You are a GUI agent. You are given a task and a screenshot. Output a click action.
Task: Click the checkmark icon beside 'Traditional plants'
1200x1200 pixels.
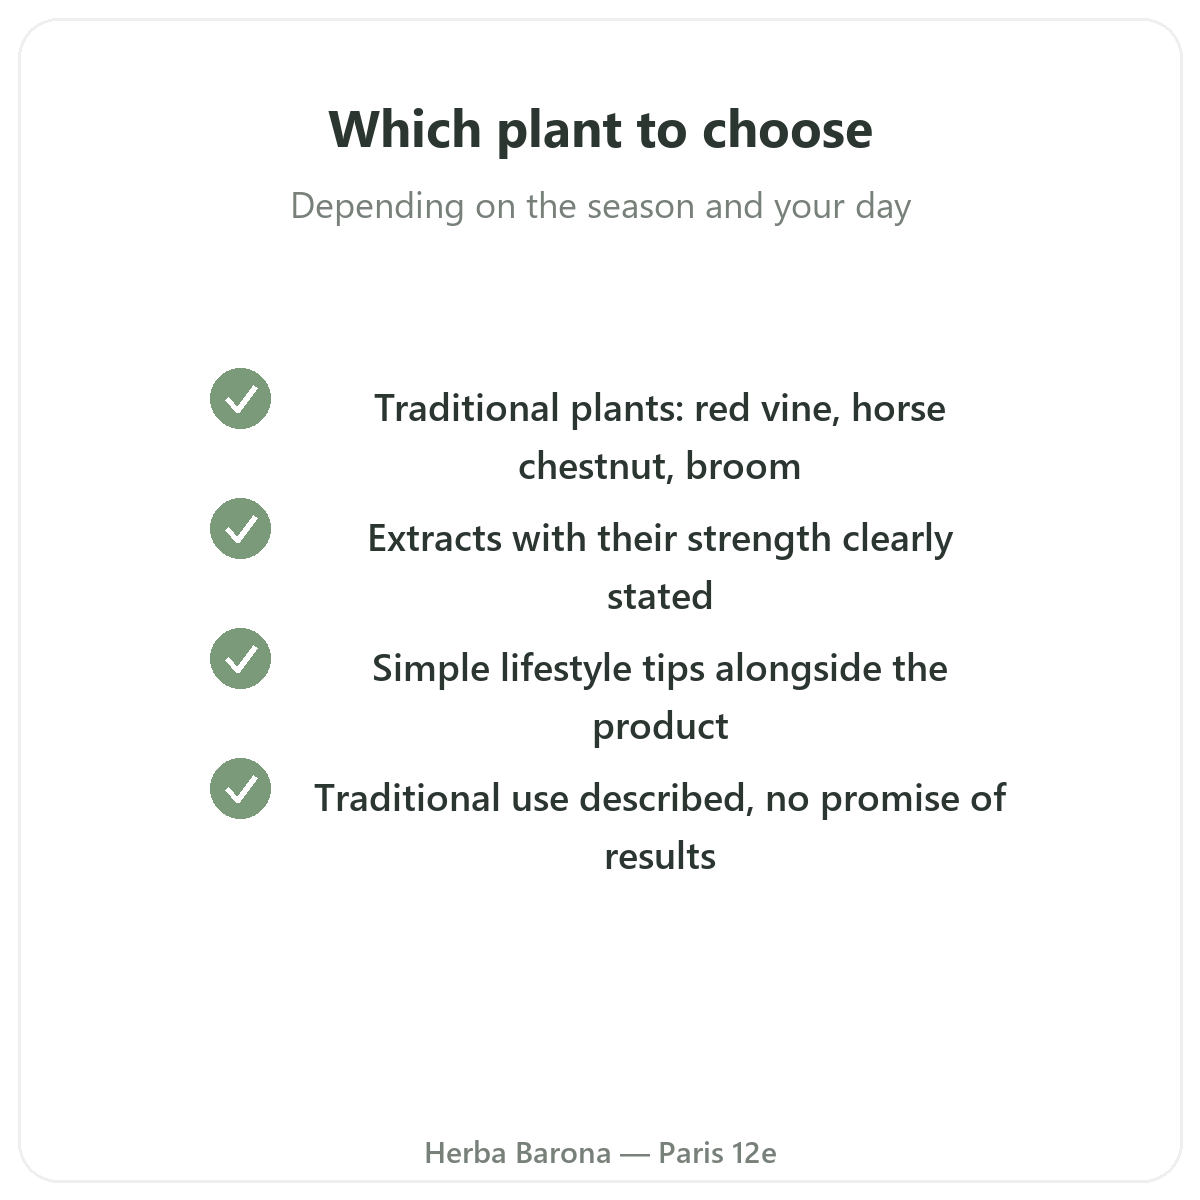pyautogui.click(x=240, y=399)
